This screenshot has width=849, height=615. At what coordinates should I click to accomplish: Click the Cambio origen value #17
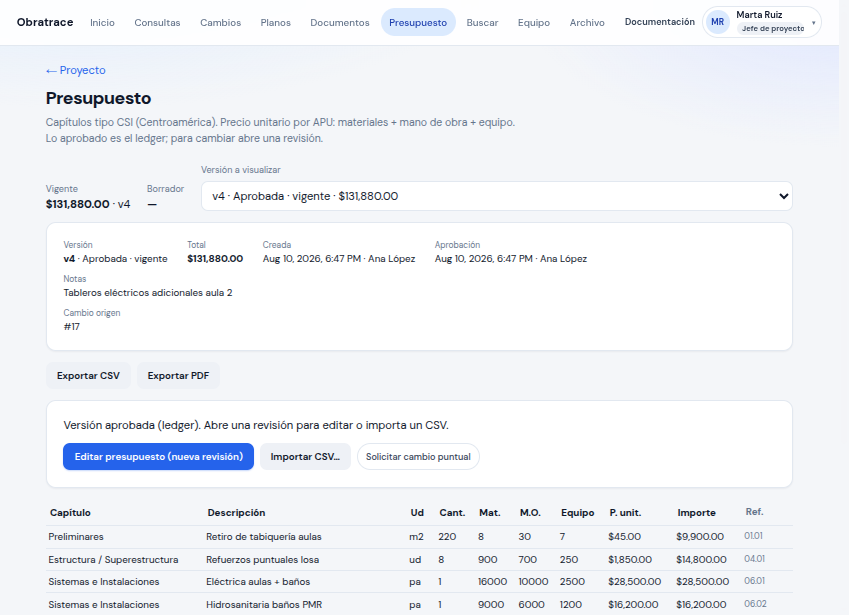coord(71,327)
